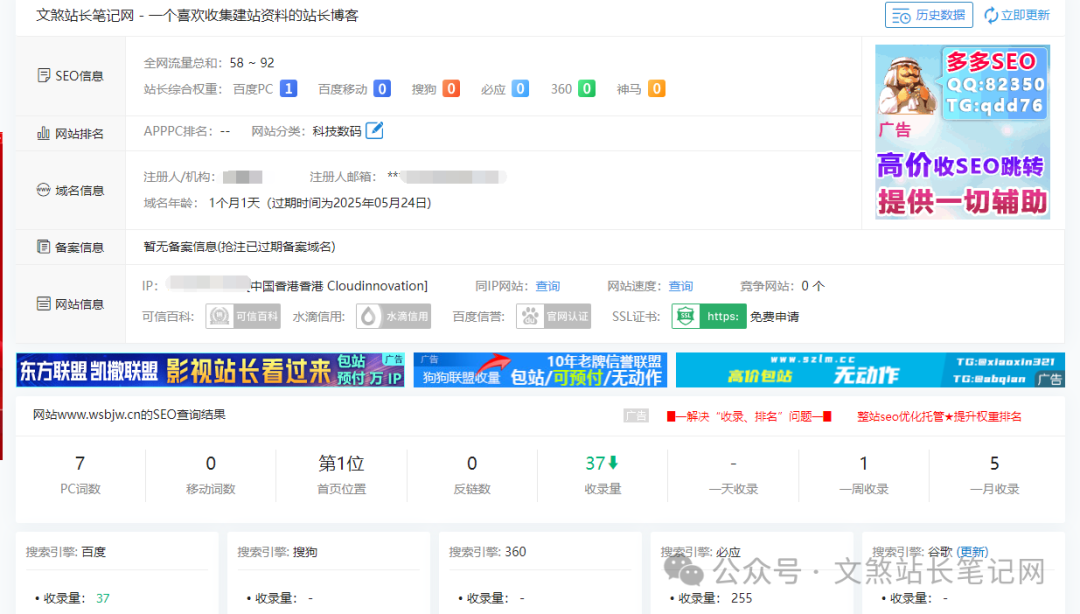The height and width of the screenshot is (614, 1080).
Task: Click the 整站seo优化托管 red link
Action: (x=939, y=416)
